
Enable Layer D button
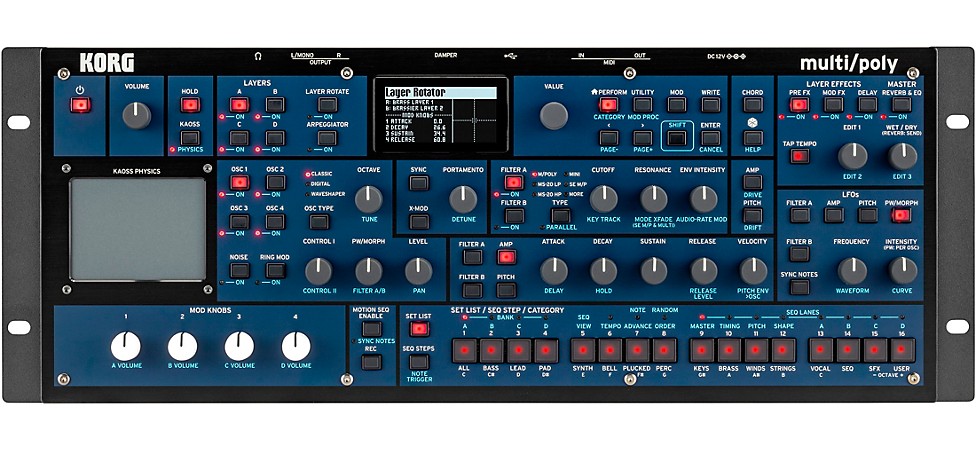point(275,138)
